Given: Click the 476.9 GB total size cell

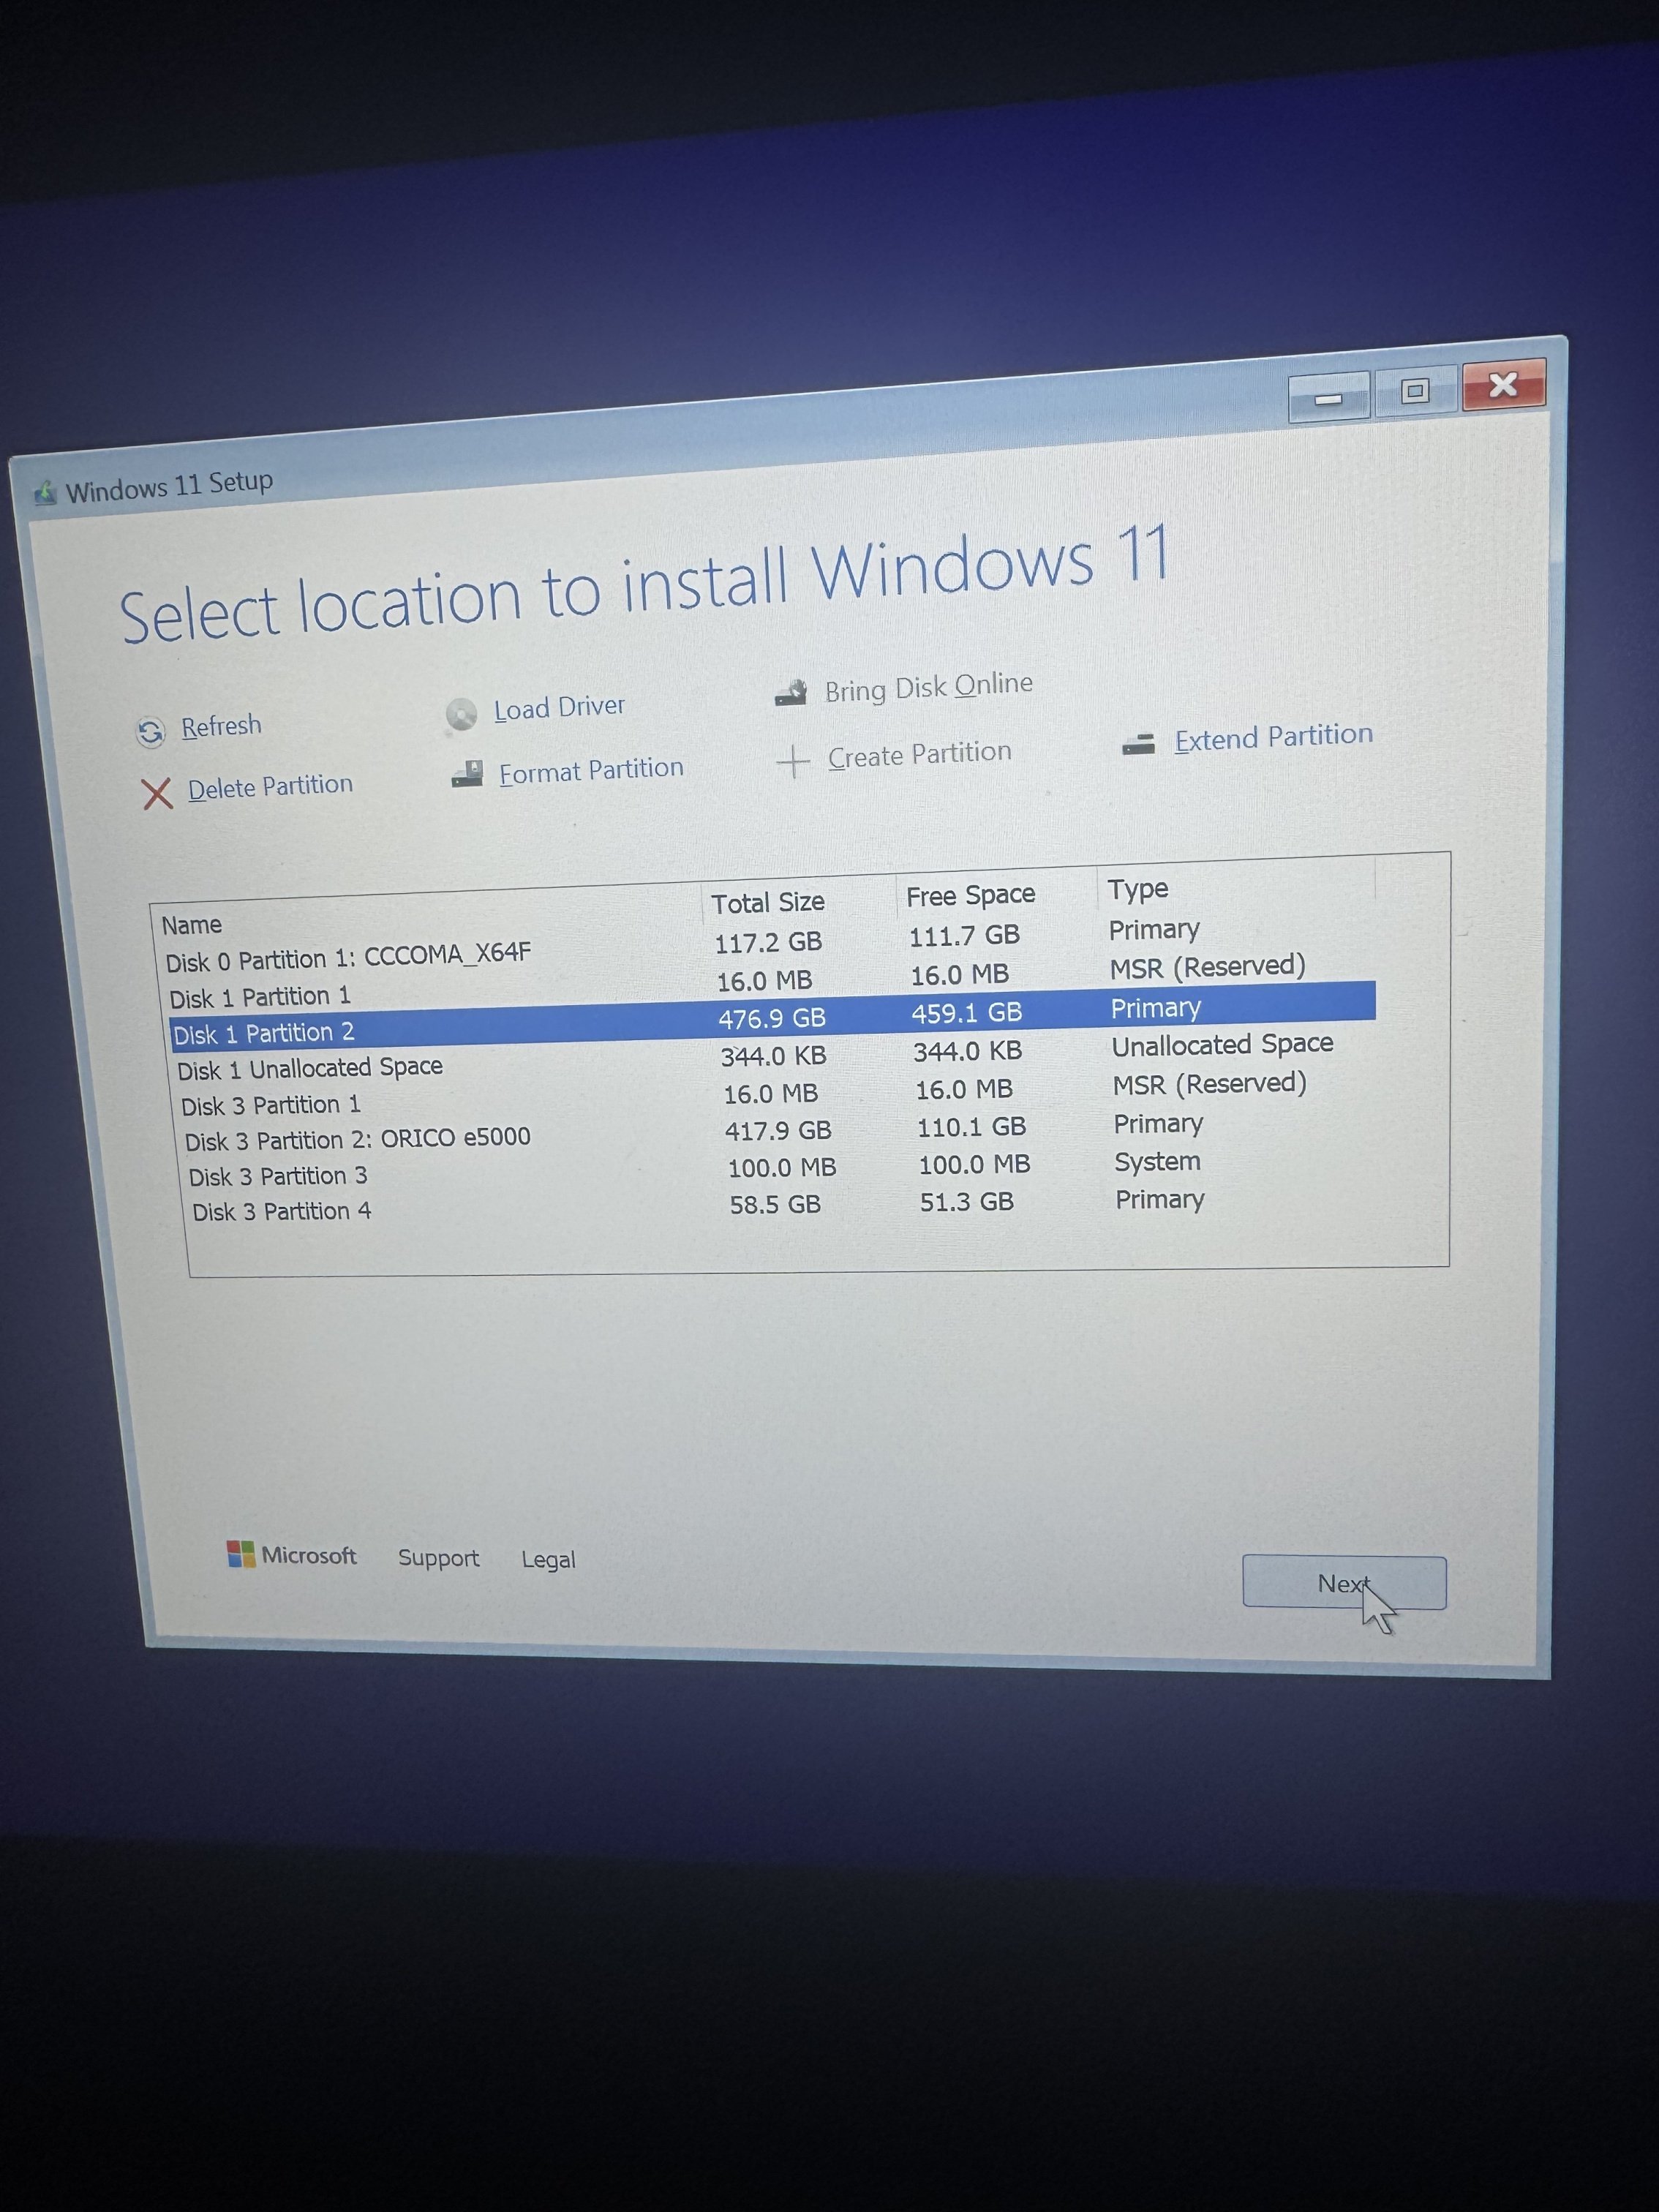Looking at the screenshot, I should coord(772,1019).
